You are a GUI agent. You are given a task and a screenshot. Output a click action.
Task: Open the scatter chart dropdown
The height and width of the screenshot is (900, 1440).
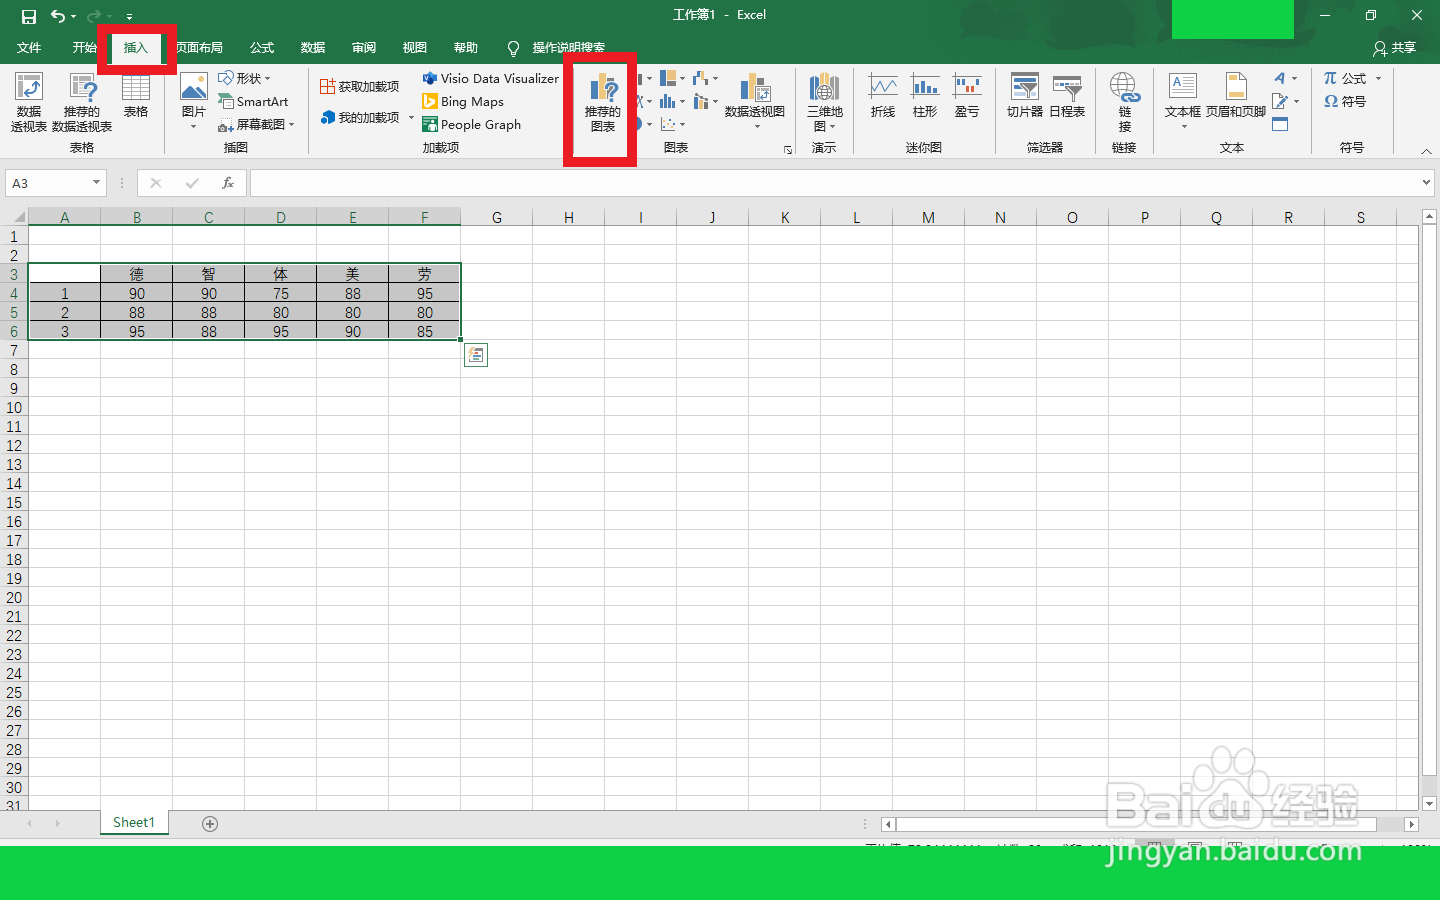[673, 124]
